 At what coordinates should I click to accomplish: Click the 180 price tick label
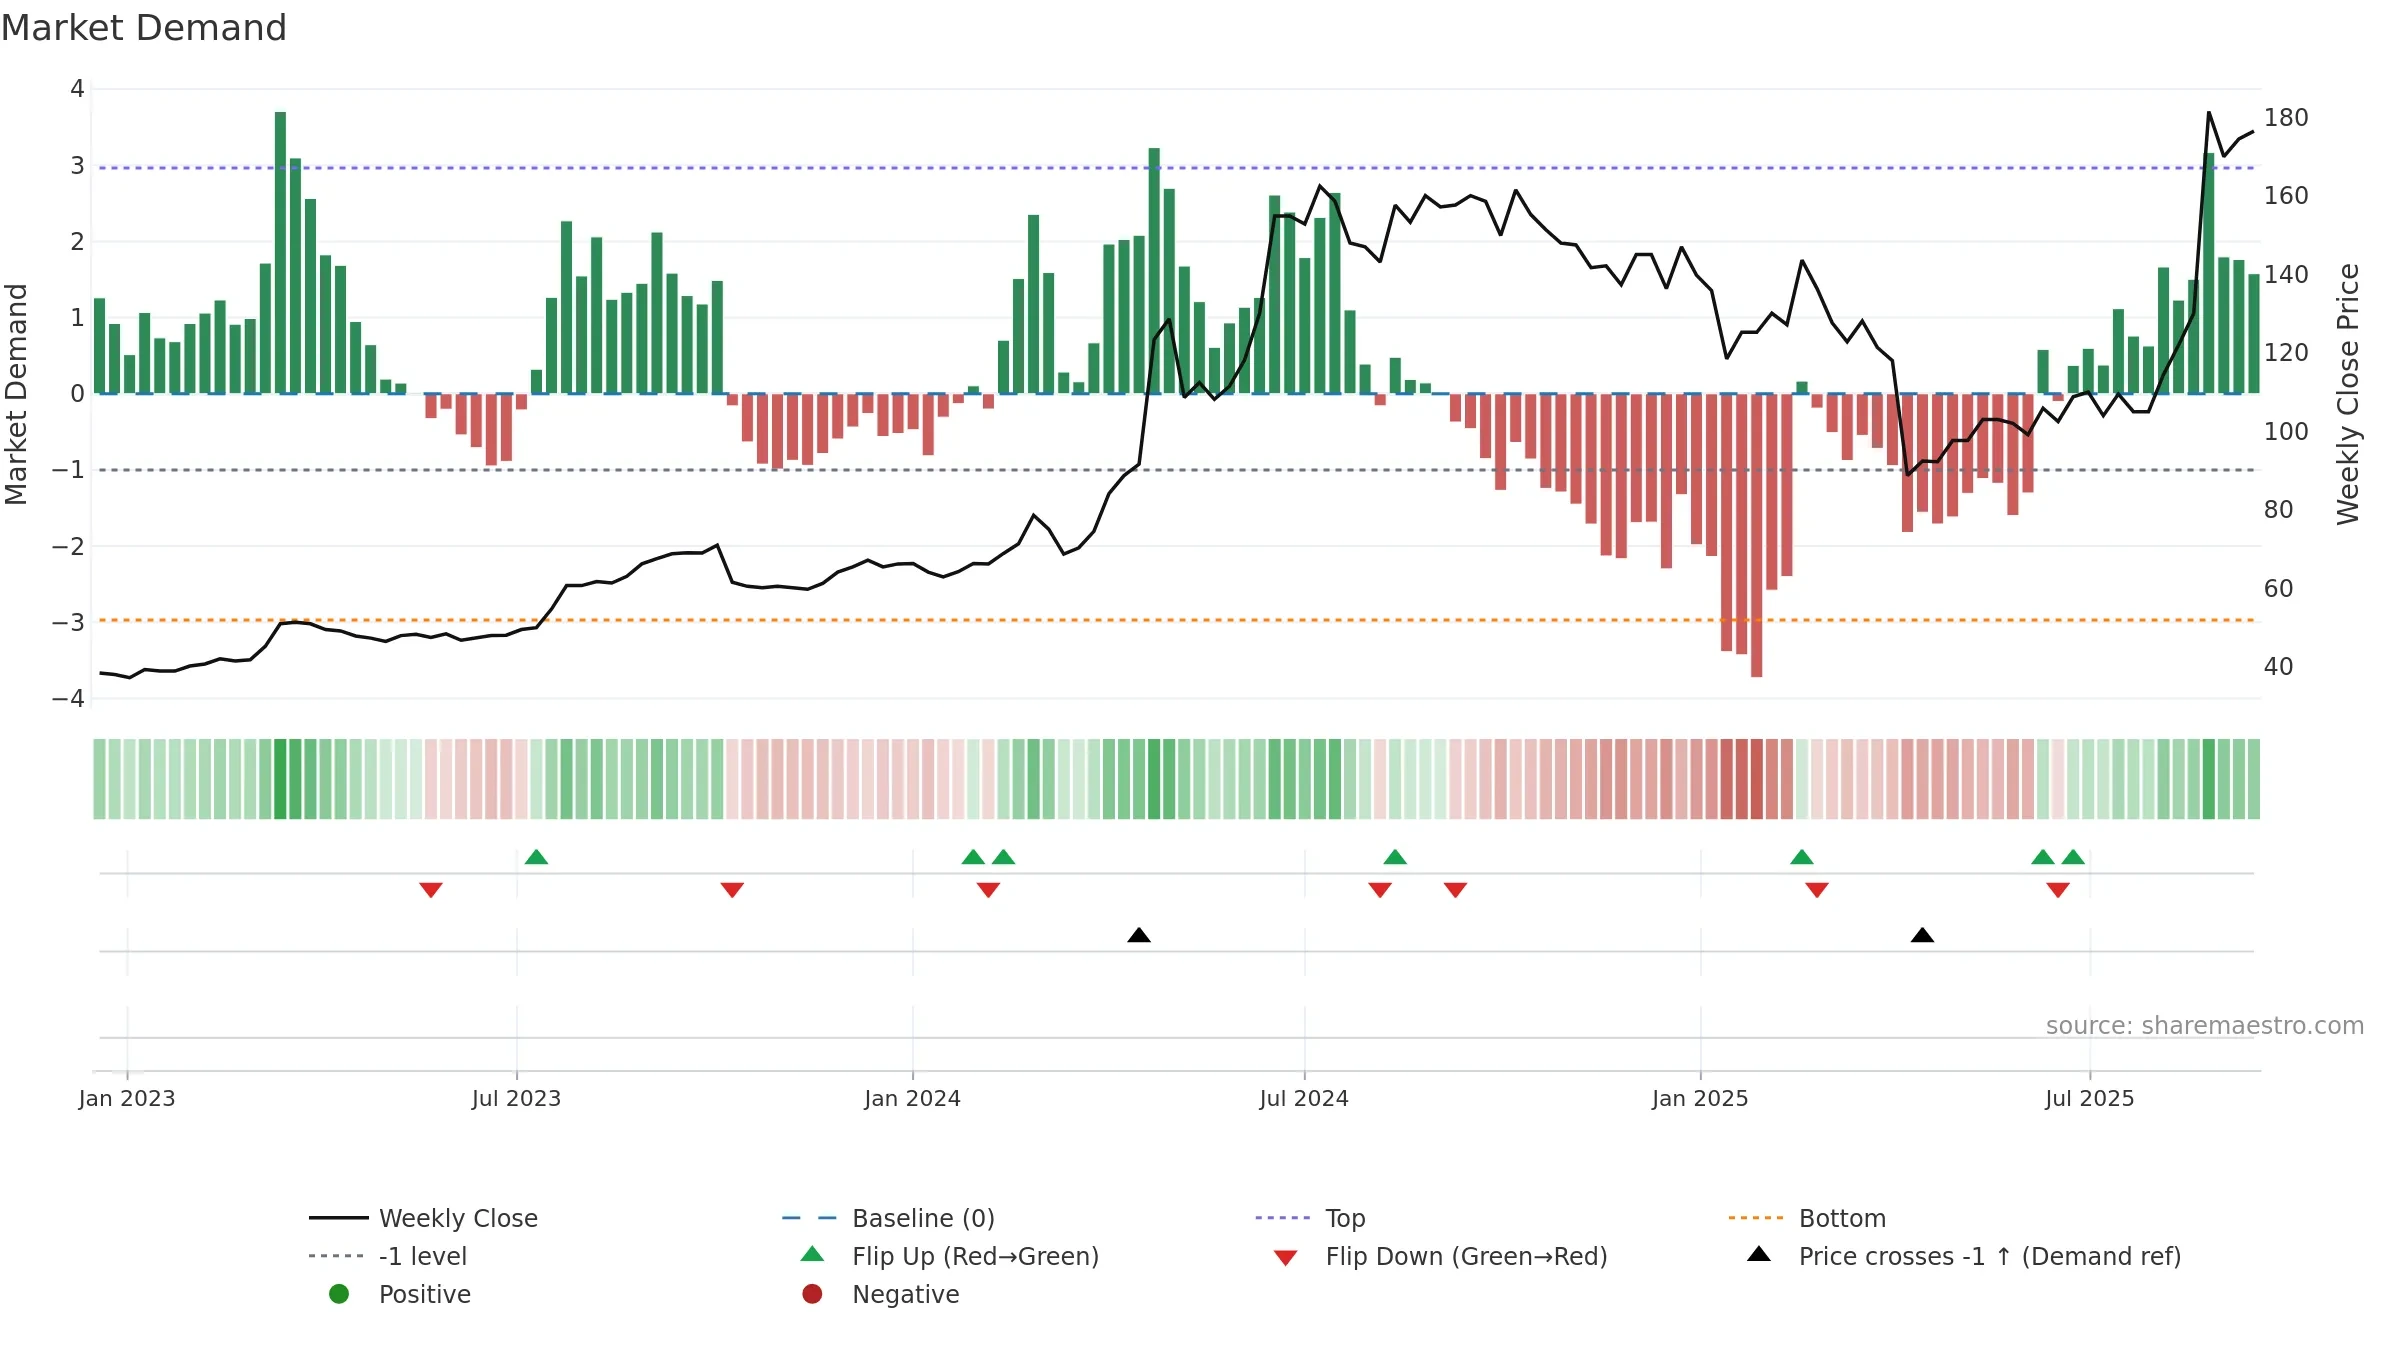[x=2286, y=118]
